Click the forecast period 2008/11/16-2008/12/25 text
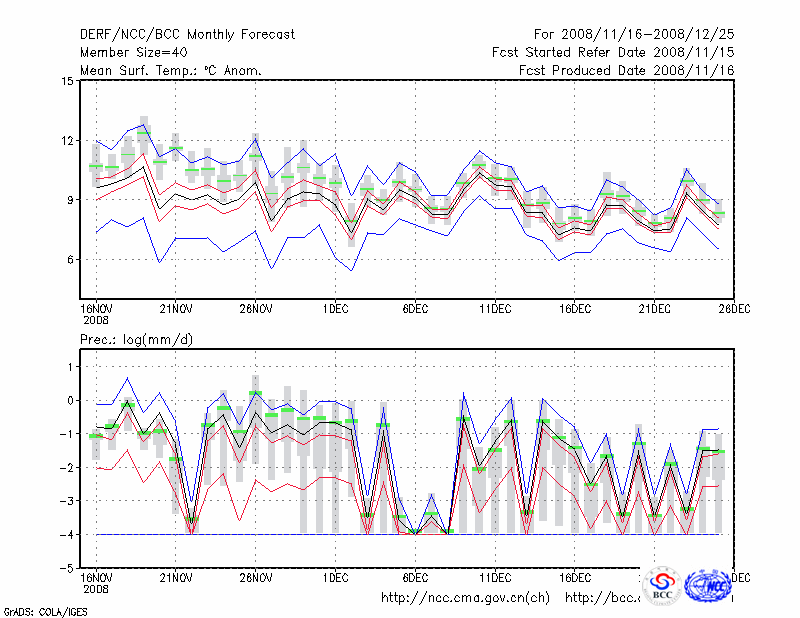Viewport: 800px width, 618px height. point(647,34)
